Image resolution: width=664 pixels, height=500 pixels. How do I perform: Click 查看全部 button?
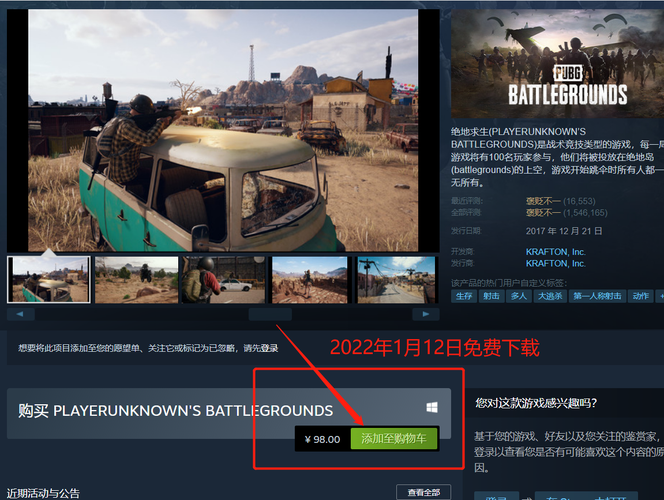tap(423, 492)
